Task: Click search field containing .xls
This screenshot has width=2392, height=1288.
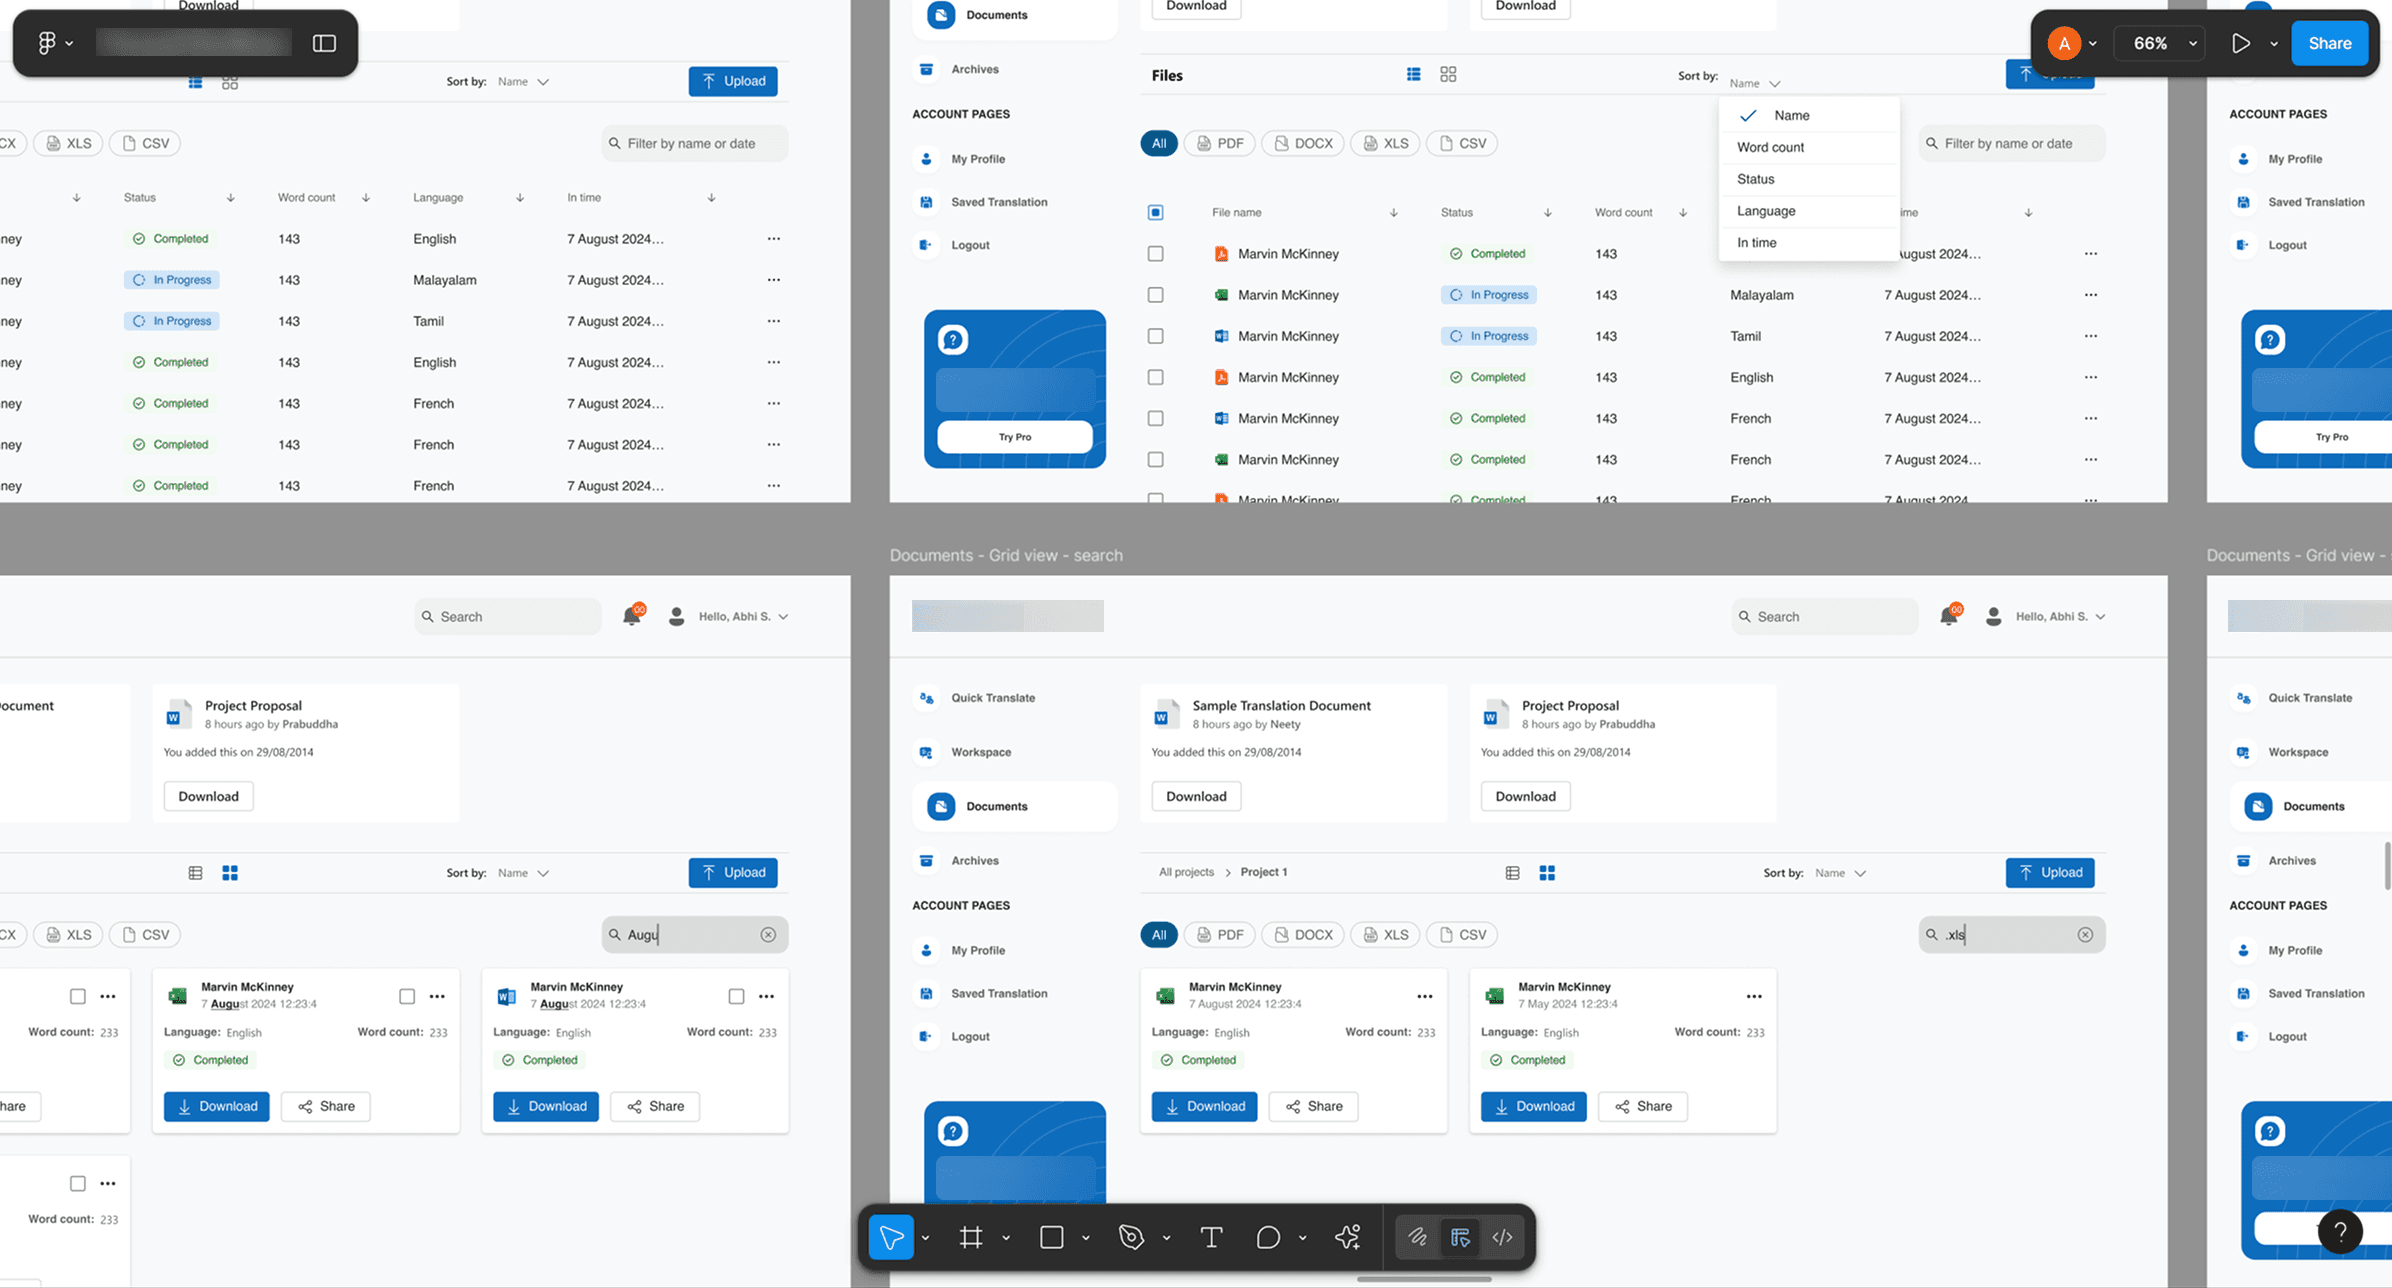Action: (2010, 934)
